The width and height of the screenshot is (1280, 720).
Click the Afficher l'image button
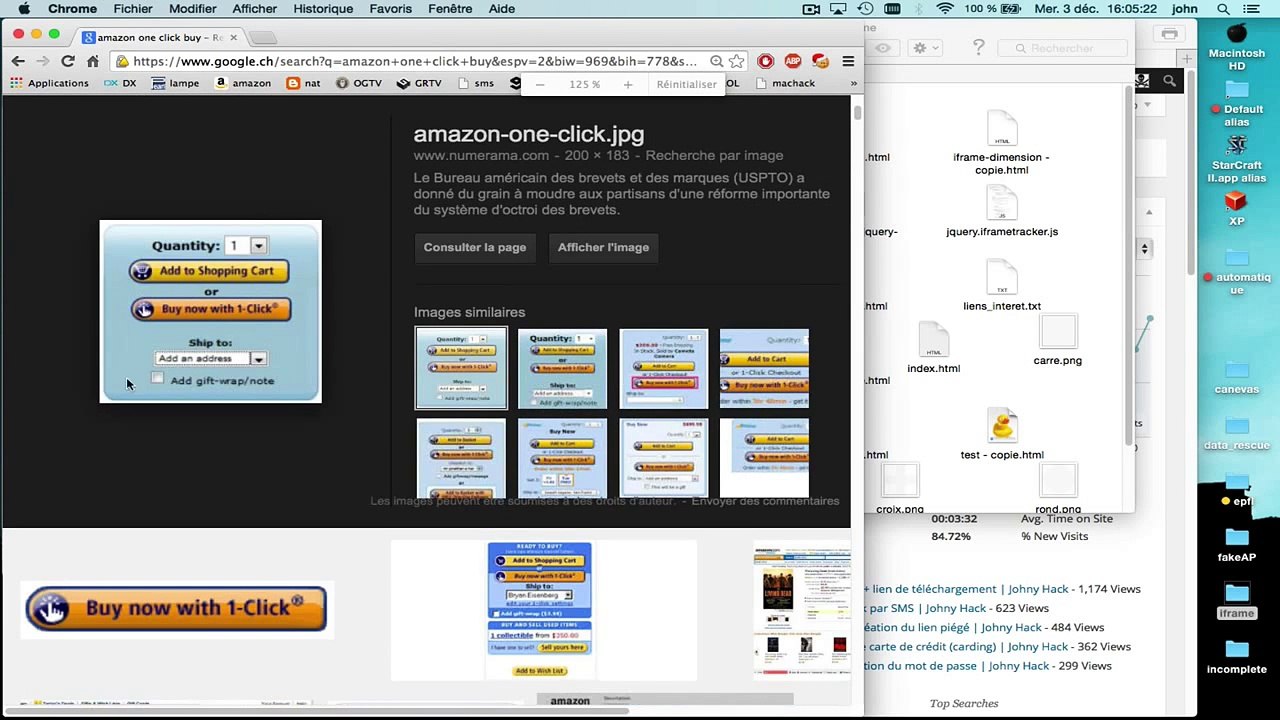(x=603, y=248)
